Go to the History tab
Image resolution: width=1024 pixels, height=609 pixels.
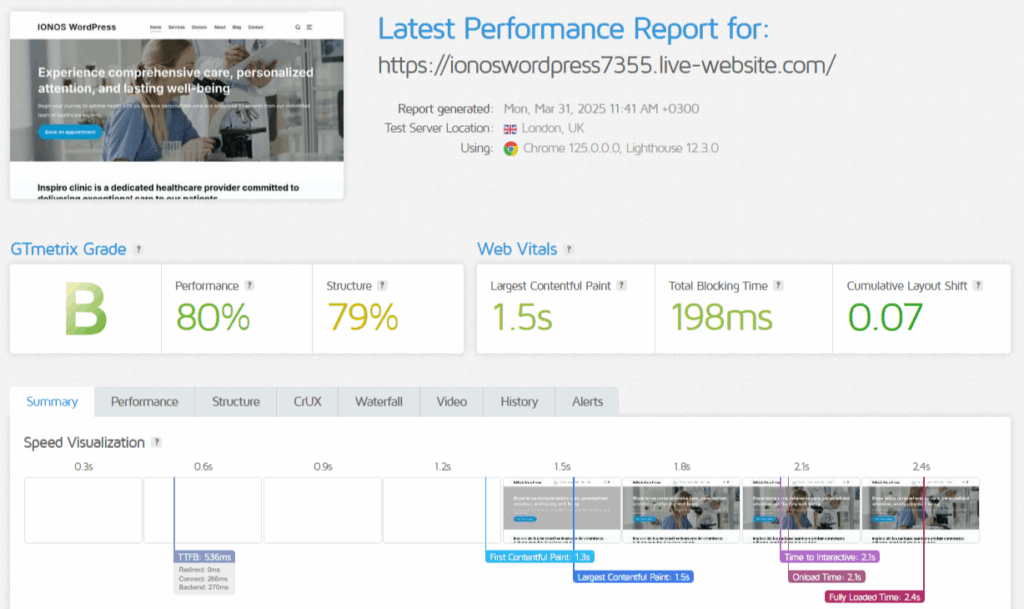click(519, 402)
